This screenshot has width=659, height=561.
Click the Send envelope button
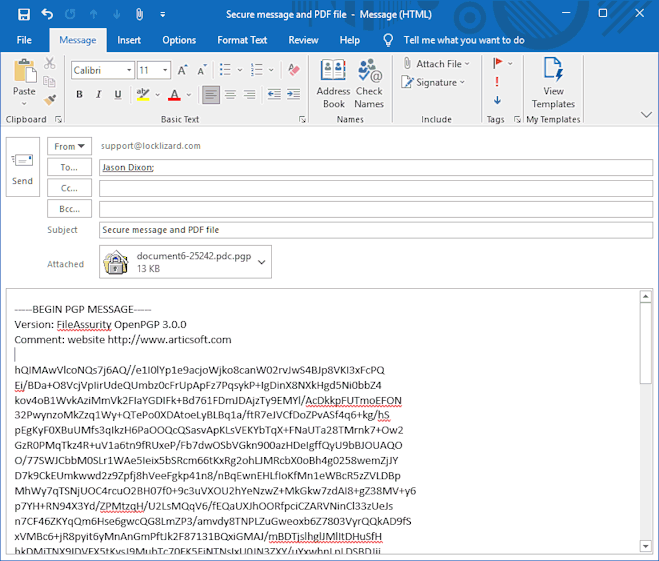pyautogui.click(x=23, y=167)
